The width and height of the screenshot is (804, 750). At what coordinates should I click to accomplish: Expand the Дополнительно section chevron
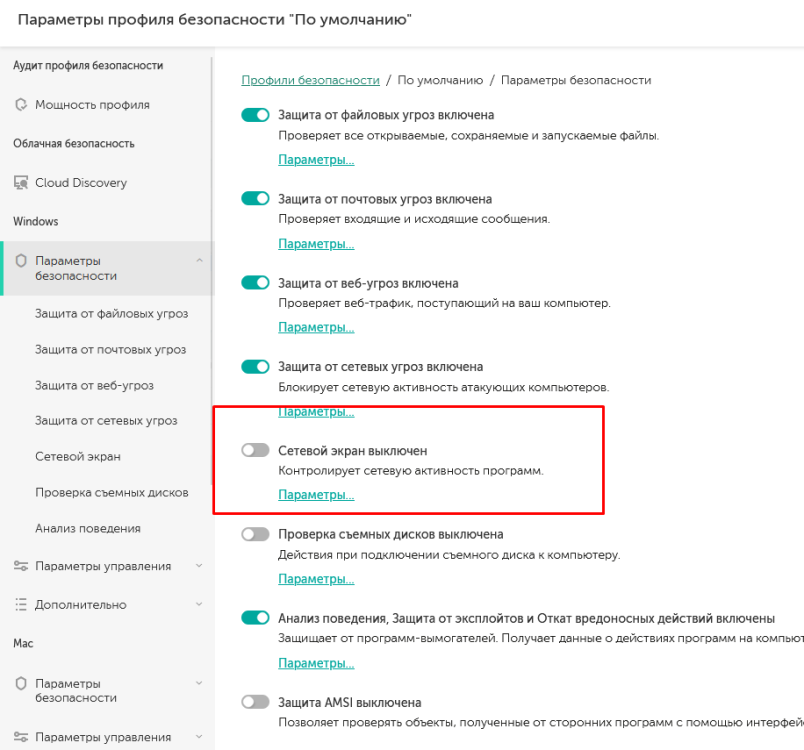coord(199,604)
